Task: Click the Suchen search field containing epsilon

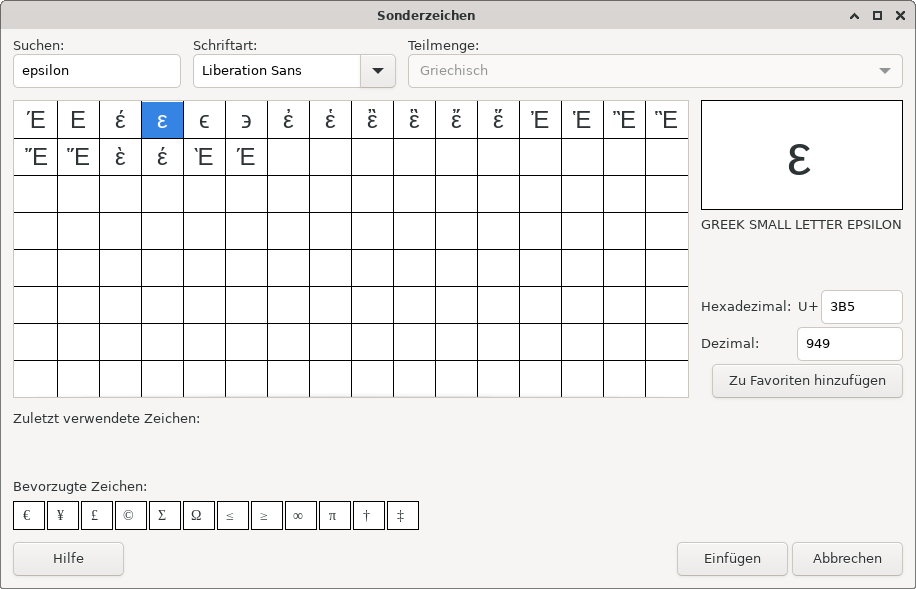Action: [97, 71]
